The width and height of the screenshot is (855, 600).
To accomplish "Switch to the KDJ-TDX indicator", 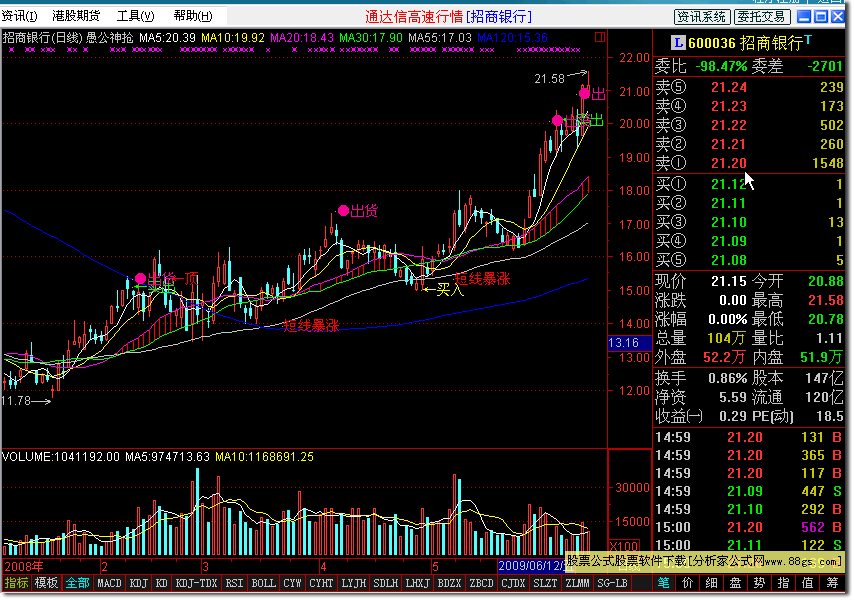I will click(196, 583).
